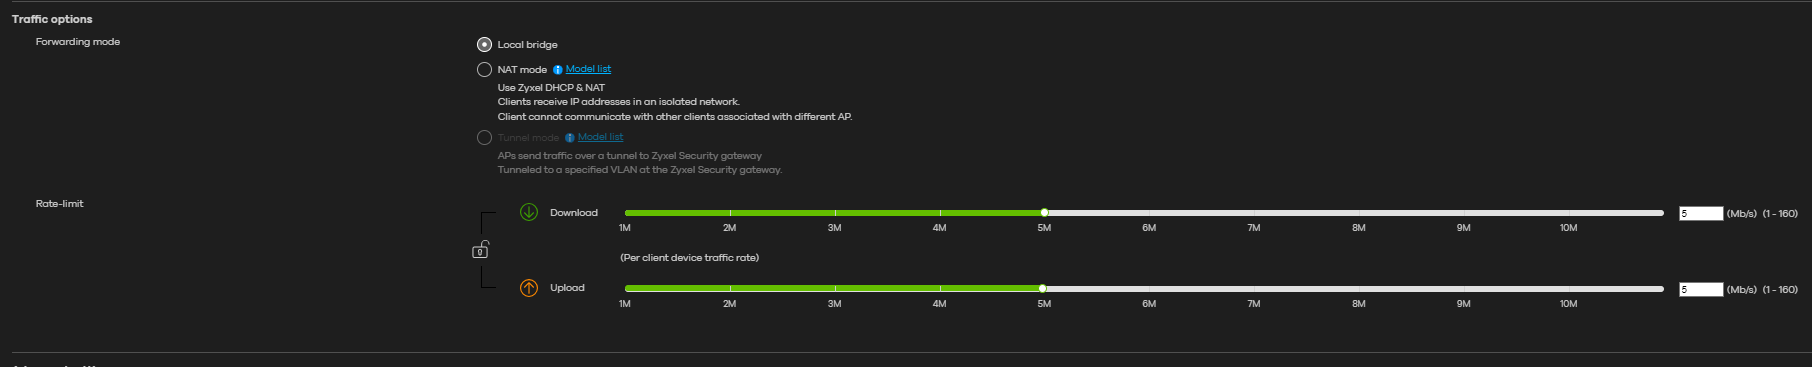This screenshot has width=1812, height=367.
Task: Select the Tunnel mode radio button
Action: 484,137
